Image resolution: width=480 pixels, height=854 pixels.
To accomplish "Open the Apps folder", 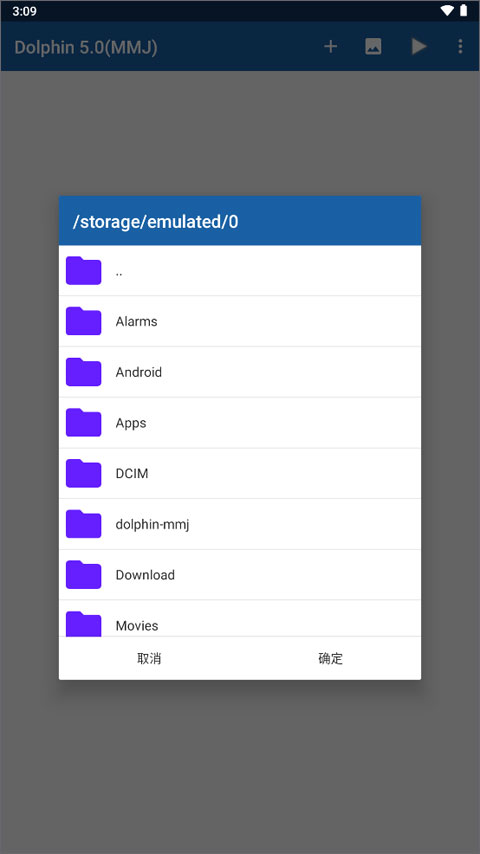I will point(240,423).
